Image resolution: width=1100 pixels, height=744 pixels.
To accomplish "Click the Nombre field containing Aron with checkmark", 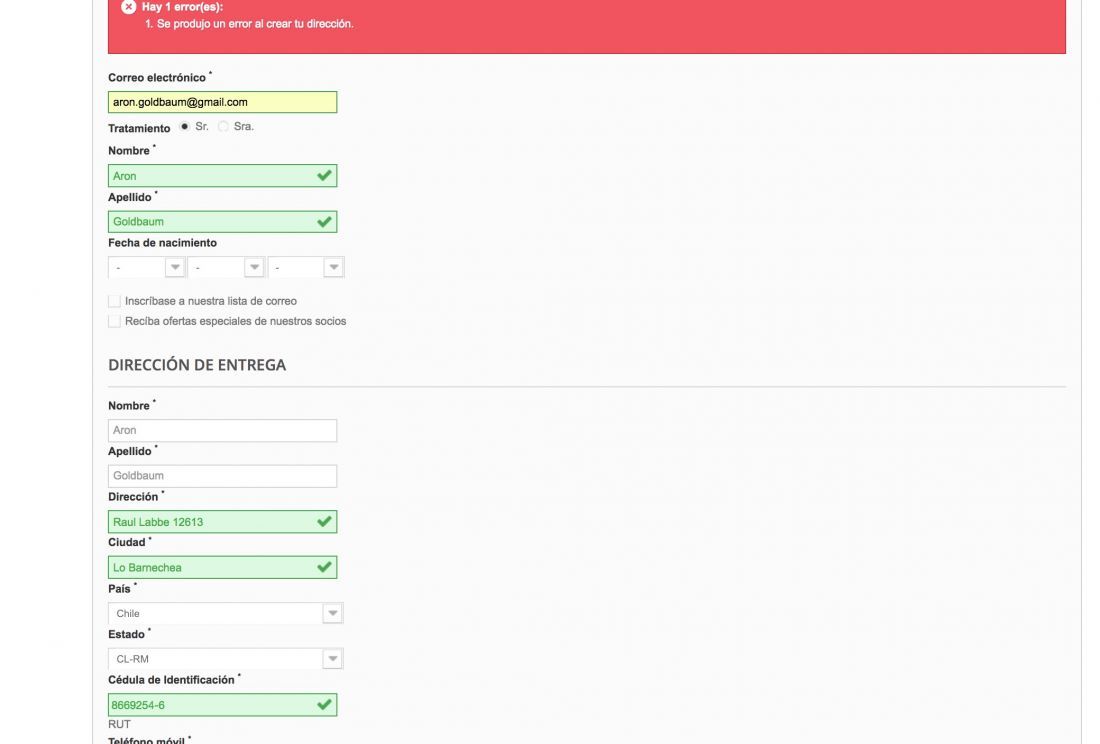I will coord(222,175).
